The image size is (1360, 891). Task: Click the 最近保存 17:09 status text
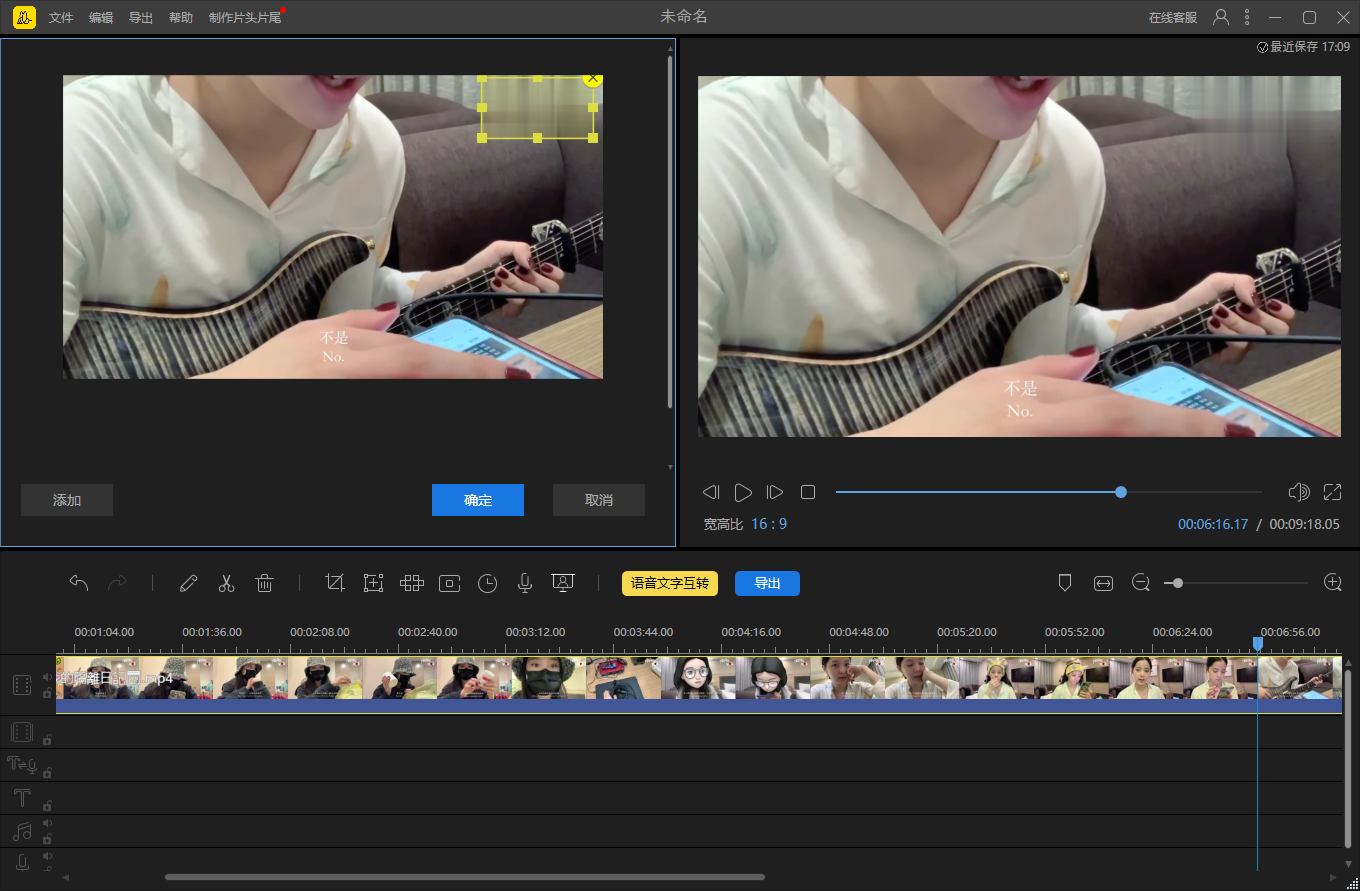(x=1304, y=47)
